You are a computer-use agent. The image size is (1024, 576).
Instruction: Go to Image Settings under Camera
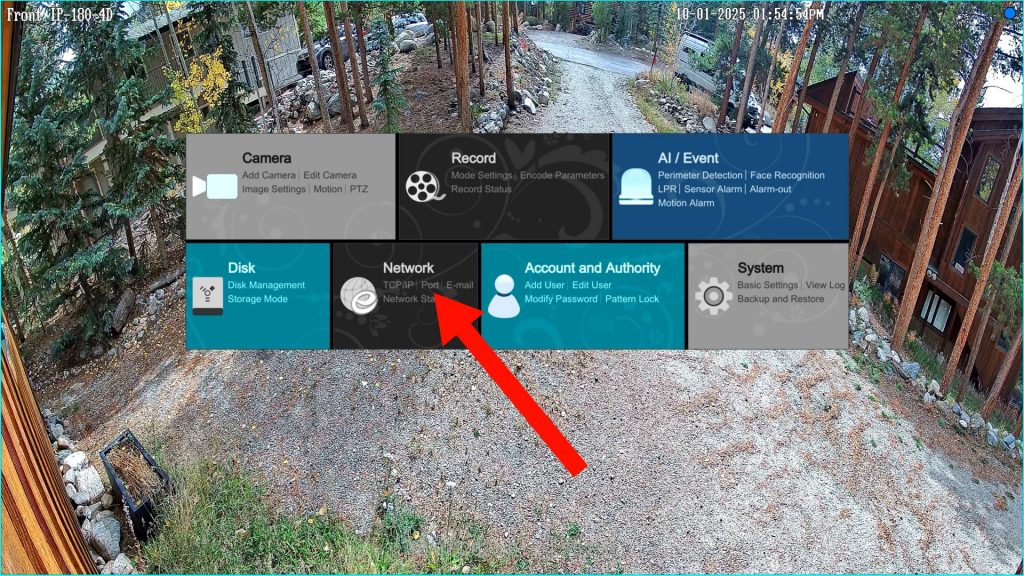[x=274, y=189]
